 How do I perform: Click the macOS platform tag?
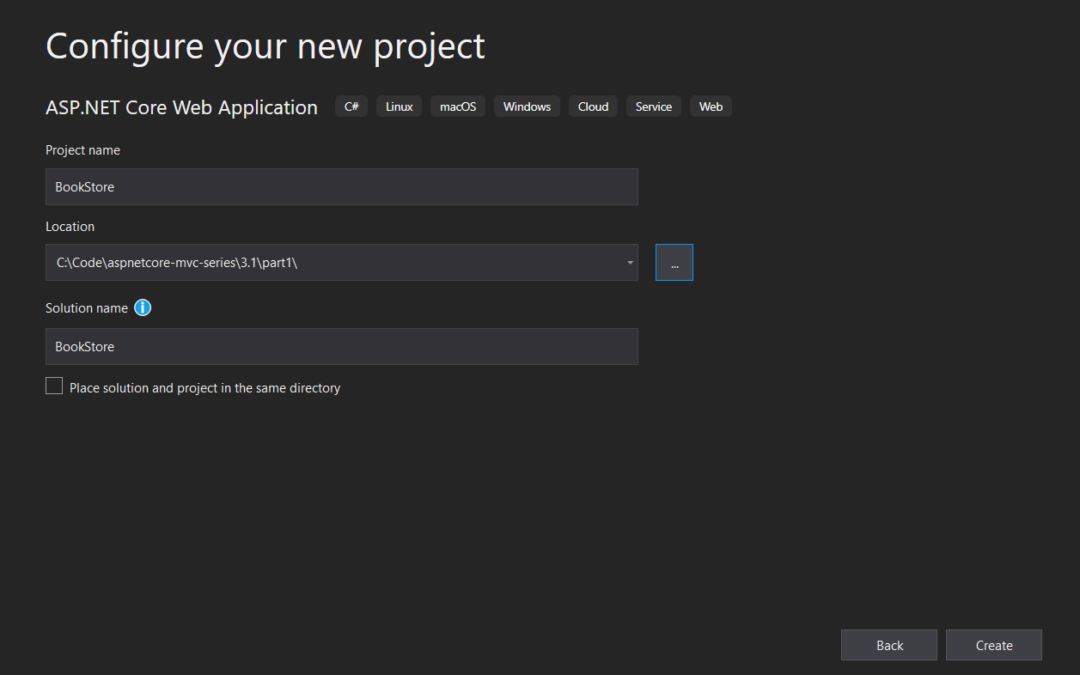pyautogui.click(x=458, y=107)
